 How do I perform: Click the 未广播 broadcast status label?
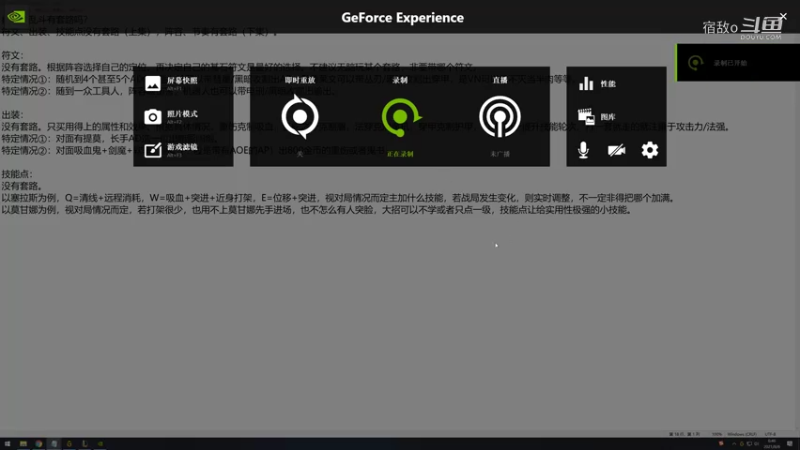tap(500, 154)
